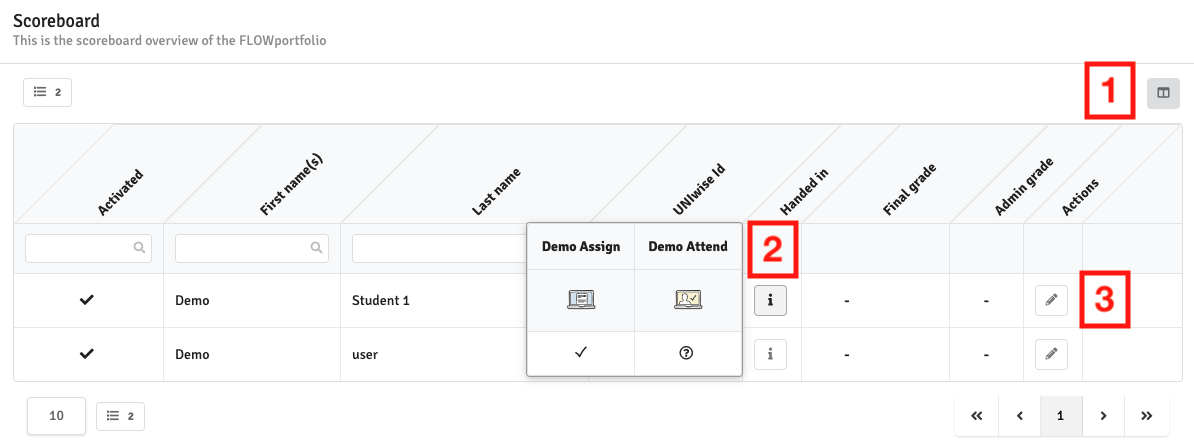
Task: Open the bottom list count 2 button
Action: (120, 416)
